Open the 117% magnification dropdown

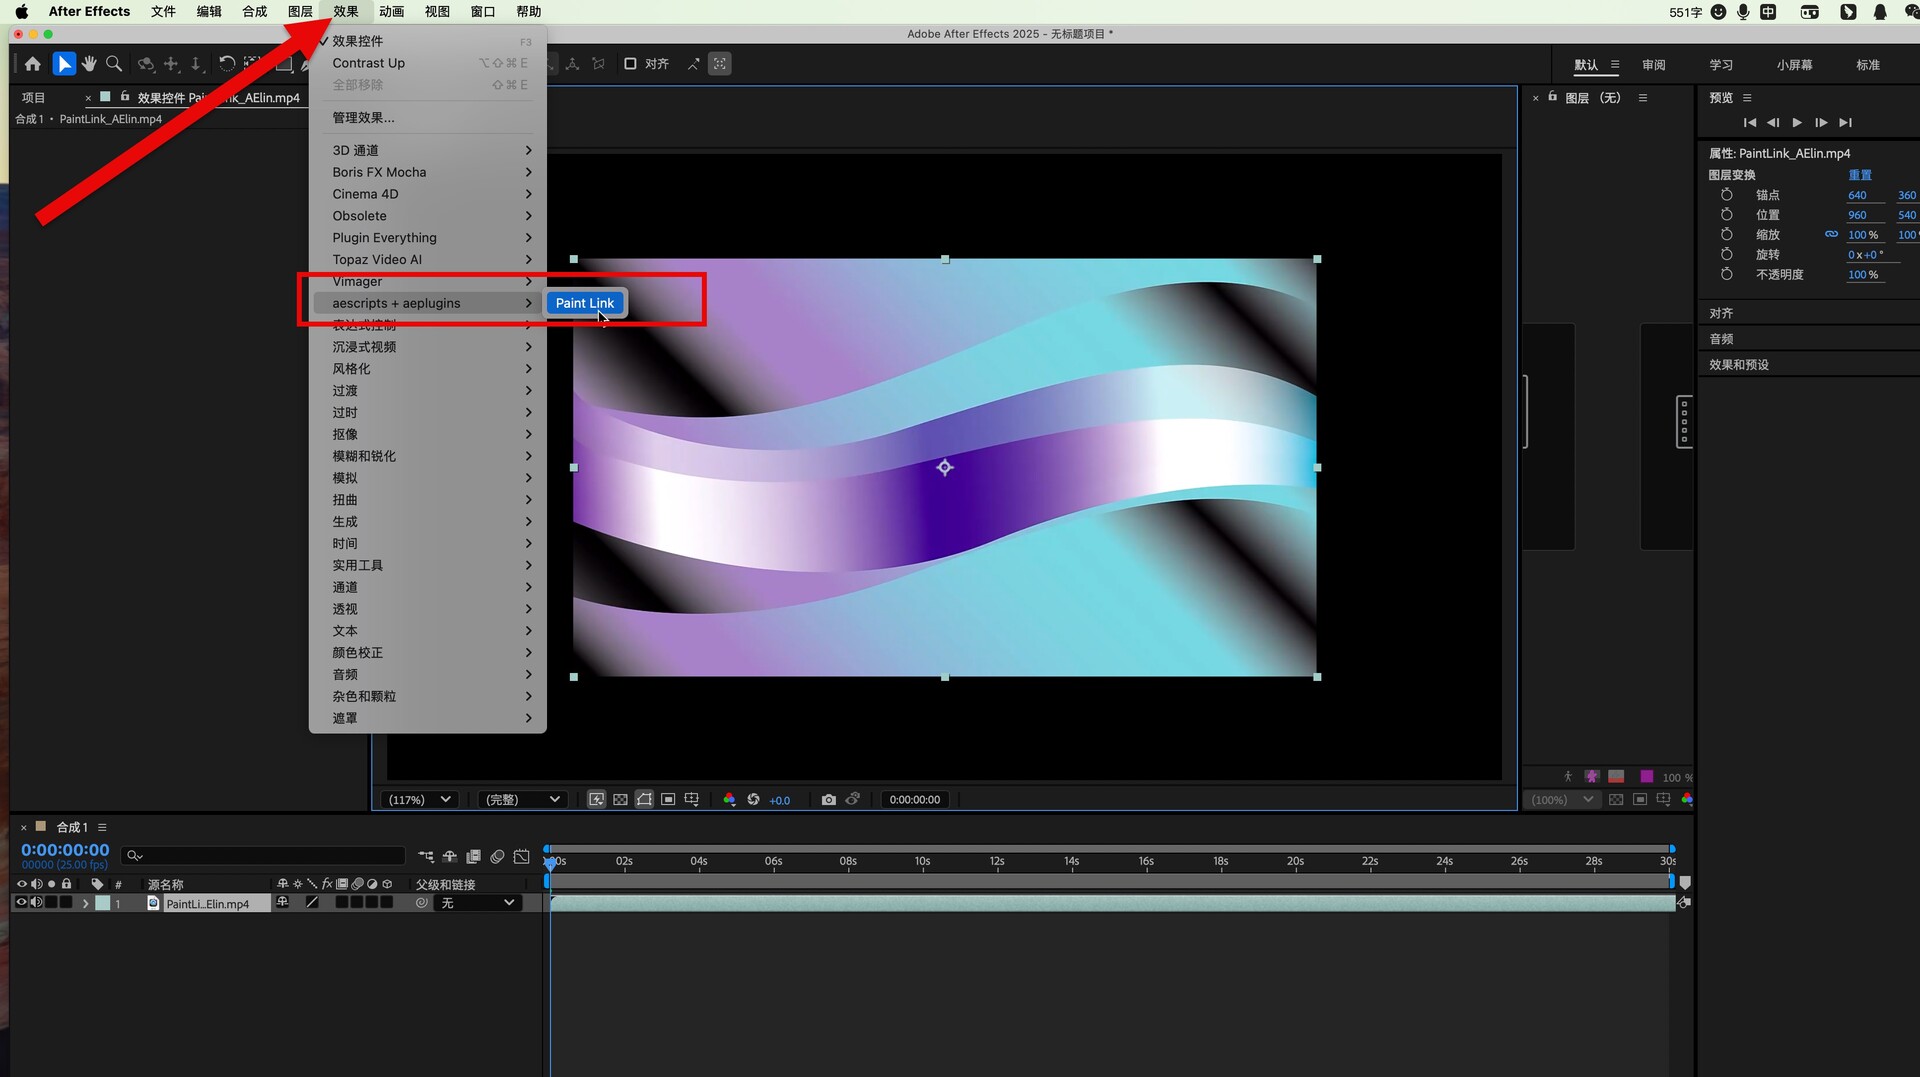tap(420, 800)
